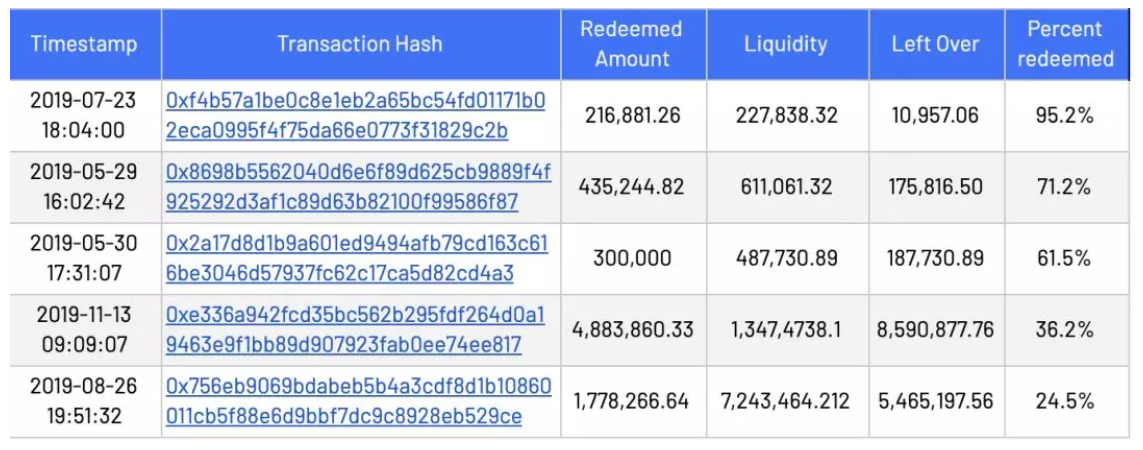Select the Liquidity column header
Viewport: 1143px width, 450px height.
(x=786, y=44)
